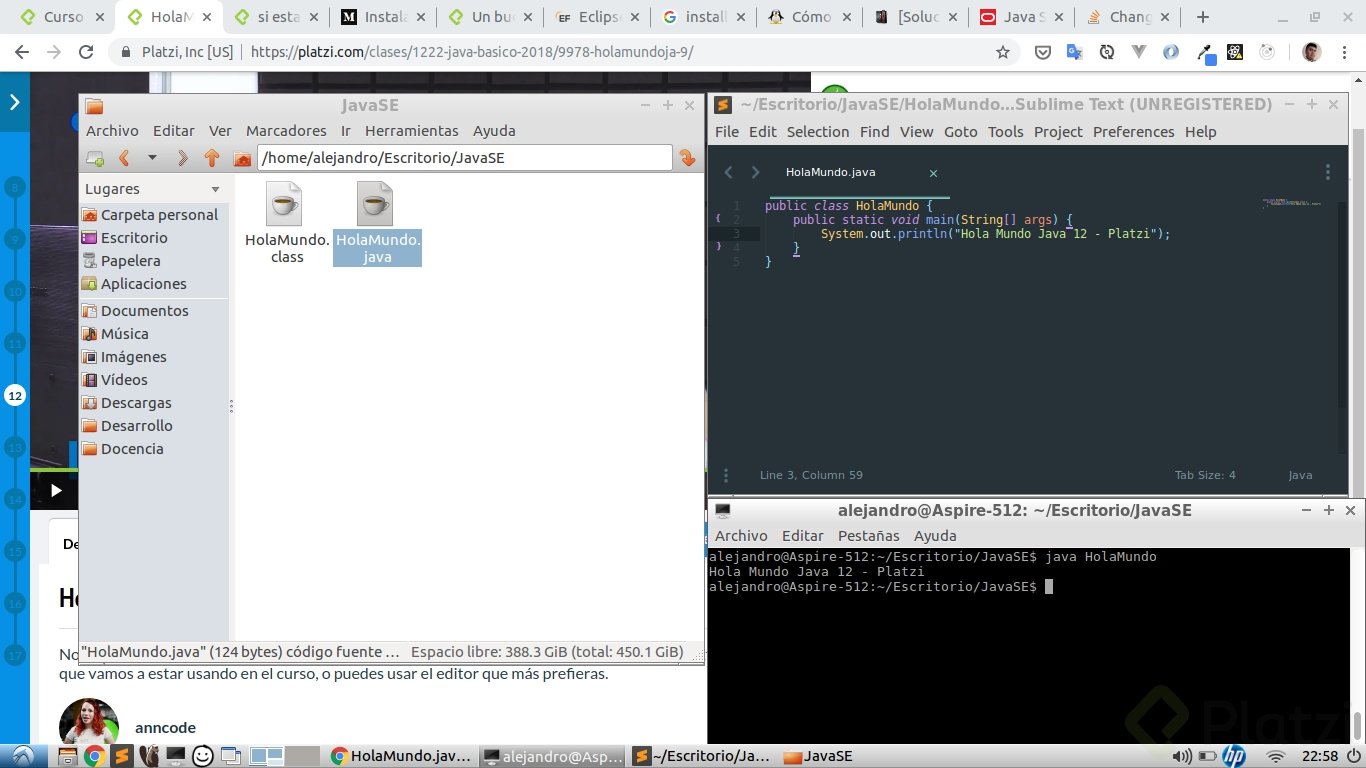
Task: Go forward with file manager's right arrow
Action: click(x=182, y=158)
